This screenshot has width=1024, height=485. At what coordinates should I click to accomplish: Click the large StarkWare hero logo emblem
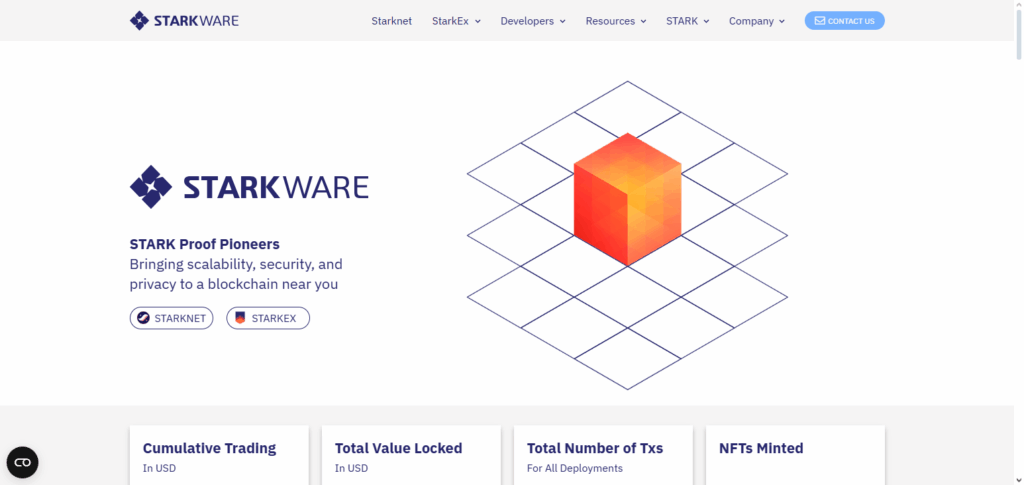[x=152, y=187]
